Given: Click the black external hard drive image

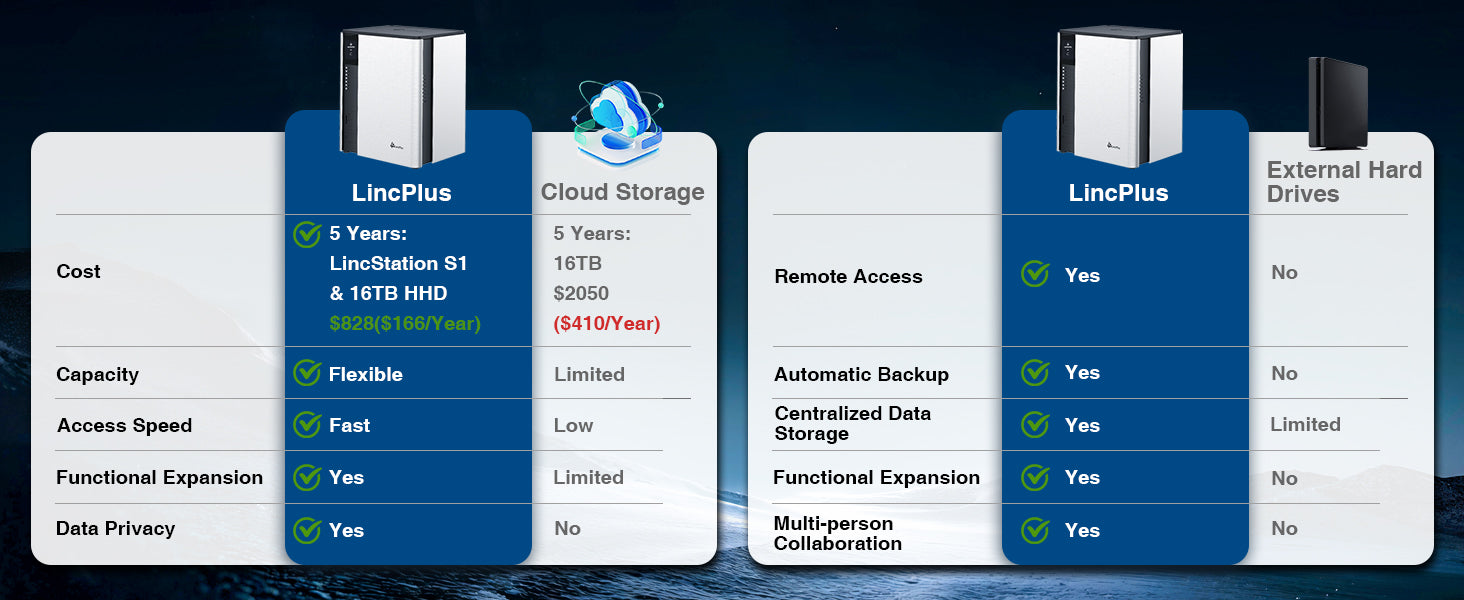Looking at the screenshot, I should point(1337,103).
